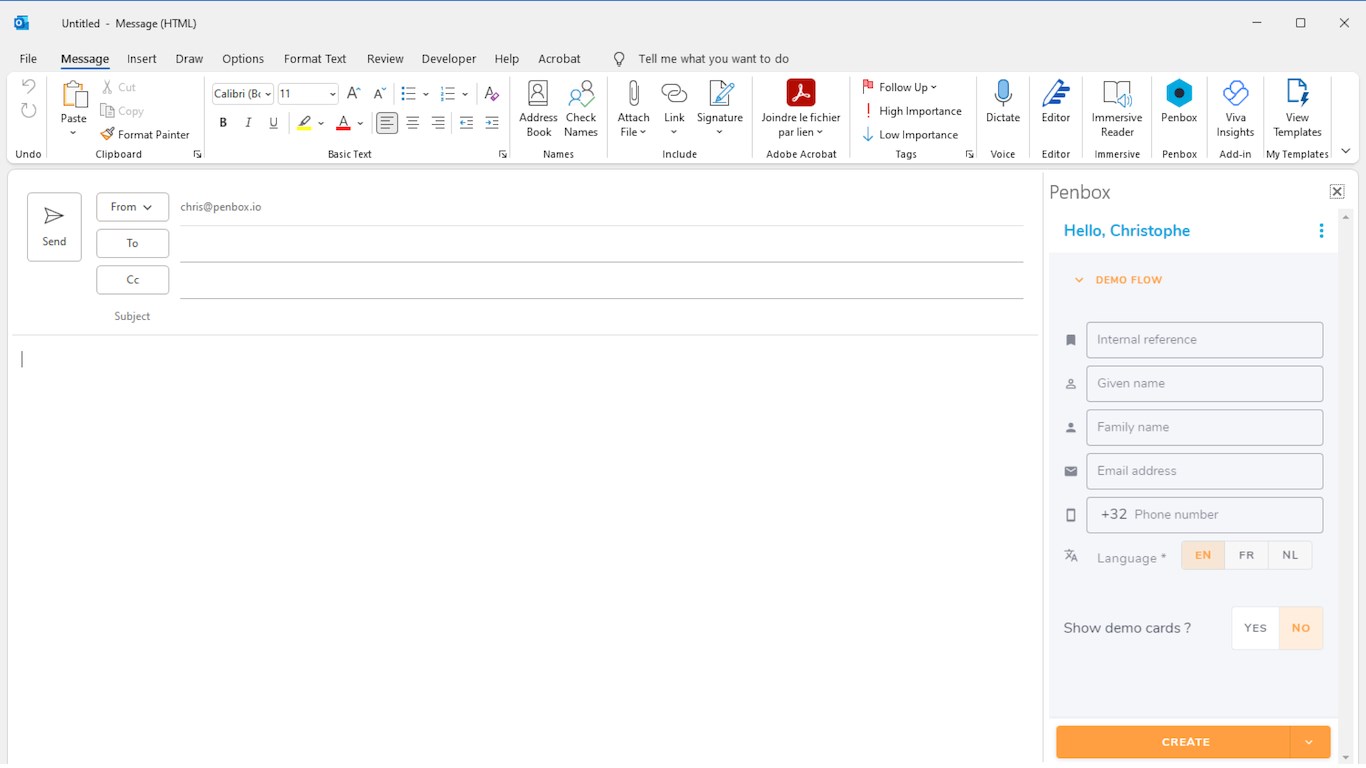Mark message as Low Importance
The height and width of the screenshot is (768, 1366).
(x=910, y=135)
